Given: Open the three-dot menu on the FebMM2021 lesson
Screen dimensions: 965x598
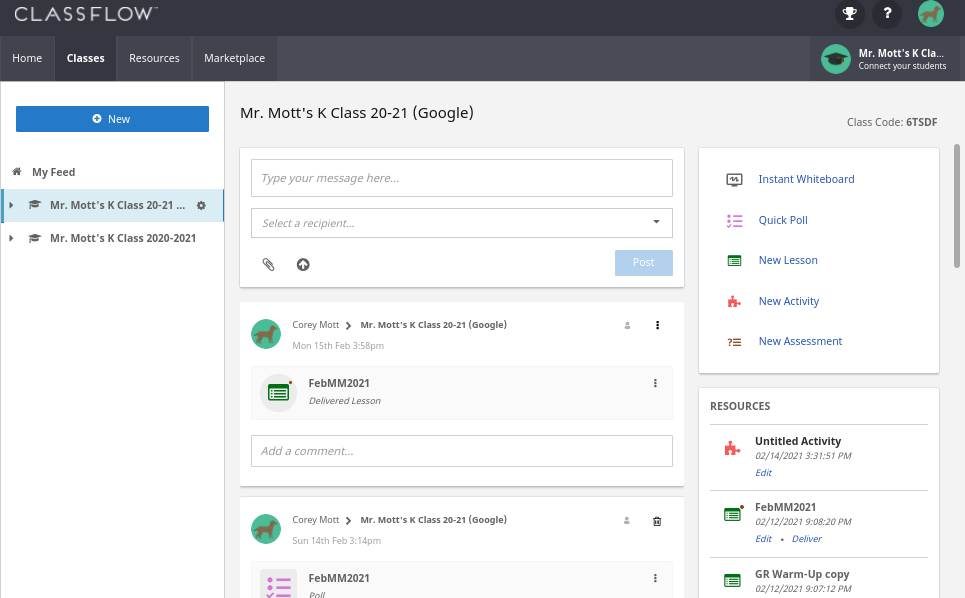Looking at the screenshot, I should (x=655, y=383).
